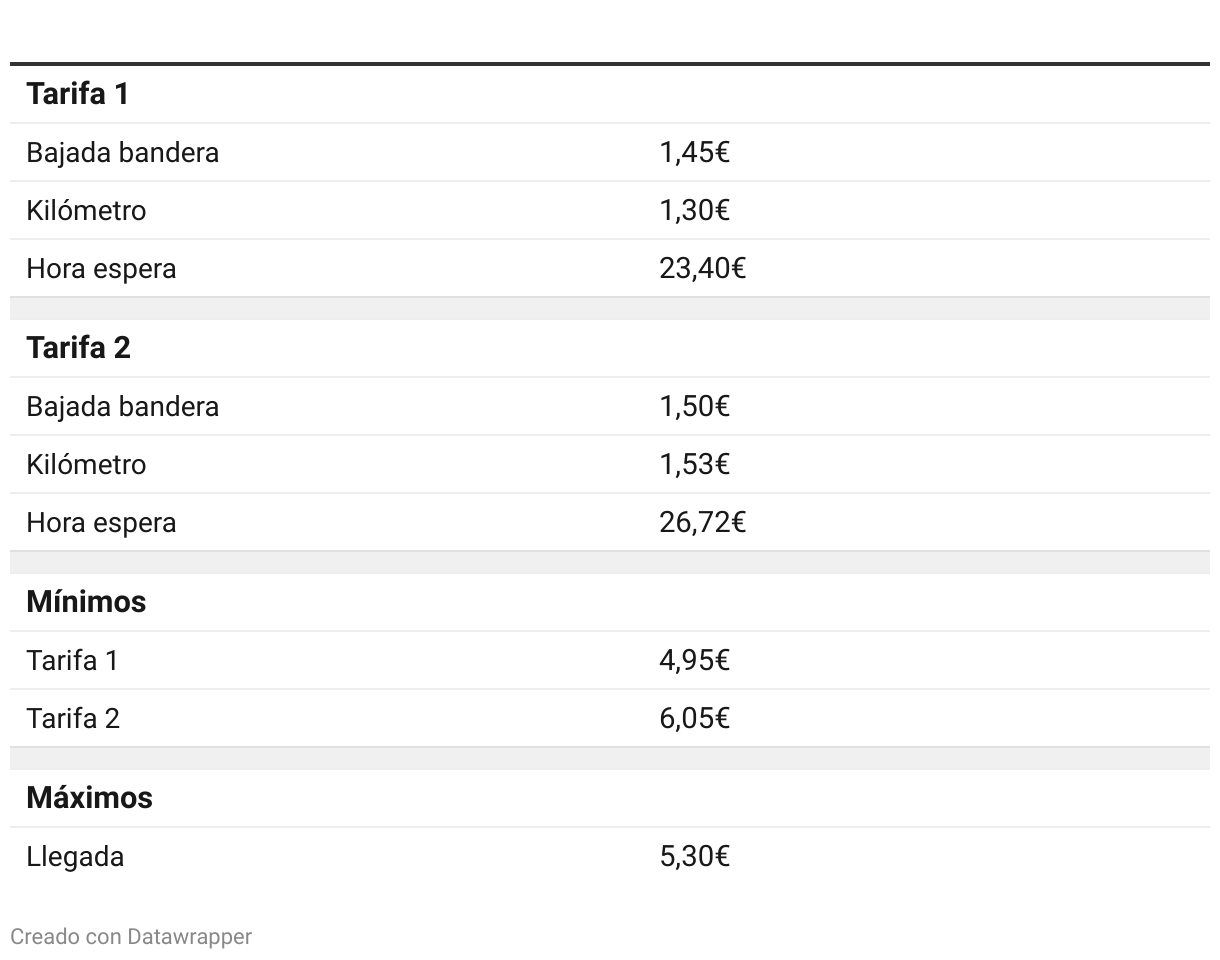
Task: Click the Bajada bandera label beside 1,45€
Action: [x=122, y=153]
